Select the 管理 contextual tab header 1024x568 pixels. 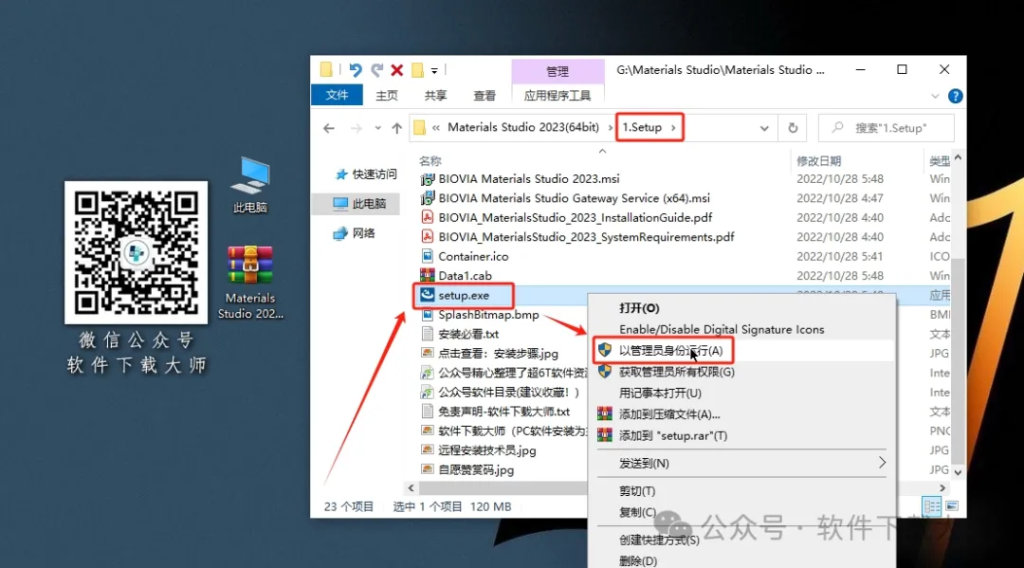pos(558,71)
